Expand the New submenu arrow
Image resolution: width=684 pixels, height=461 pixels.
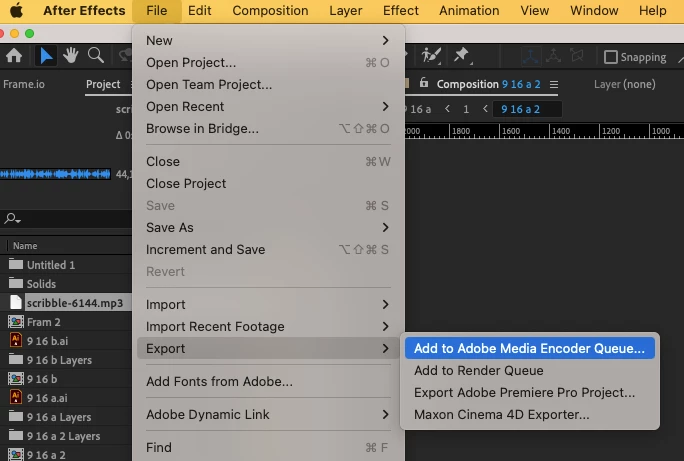[385, 41]
